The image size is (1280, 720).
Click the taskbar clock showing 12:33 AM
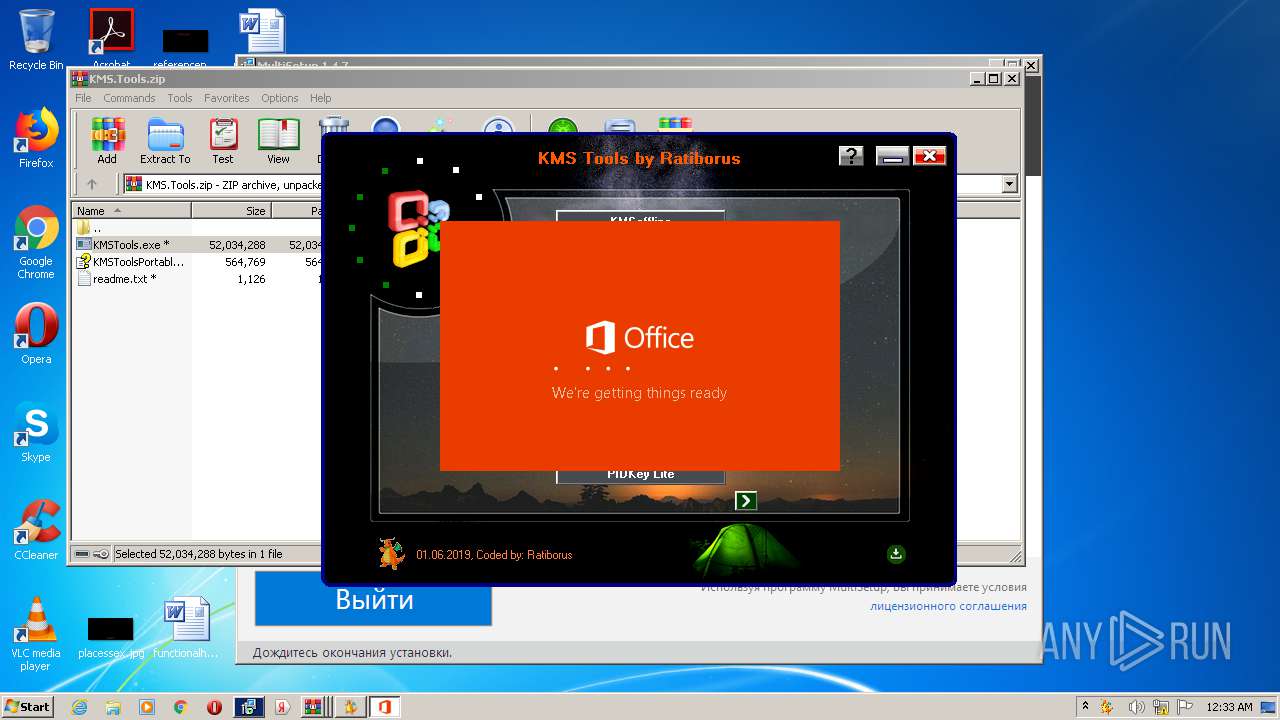pyautogui.click(x=1229, y=707)
